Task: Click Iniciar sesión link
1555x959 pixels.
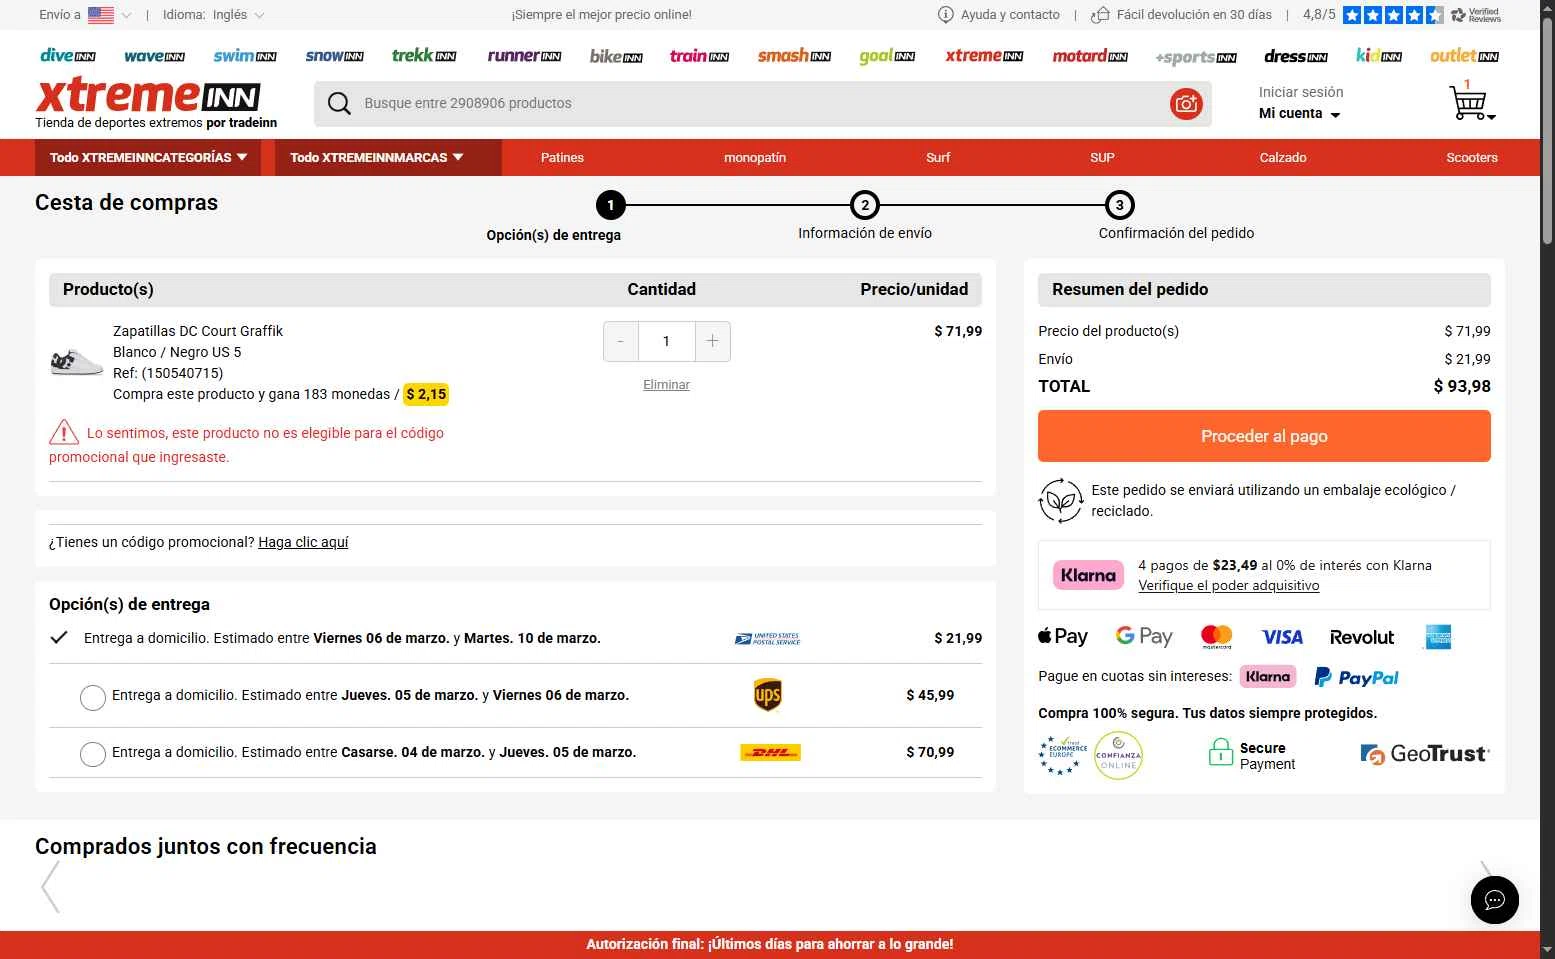Action: pyautogui.click(x=1300, y=92)
